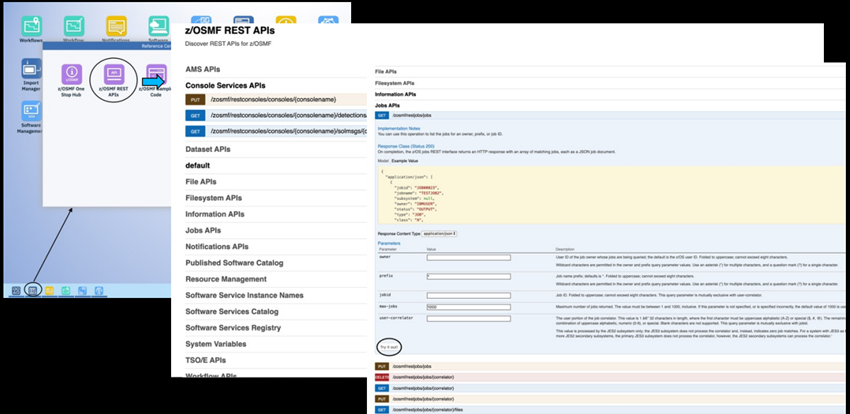Viewport: 850px width, 414px height.
Task: Switch to the Example Value tab
Action: pos(405,161)
